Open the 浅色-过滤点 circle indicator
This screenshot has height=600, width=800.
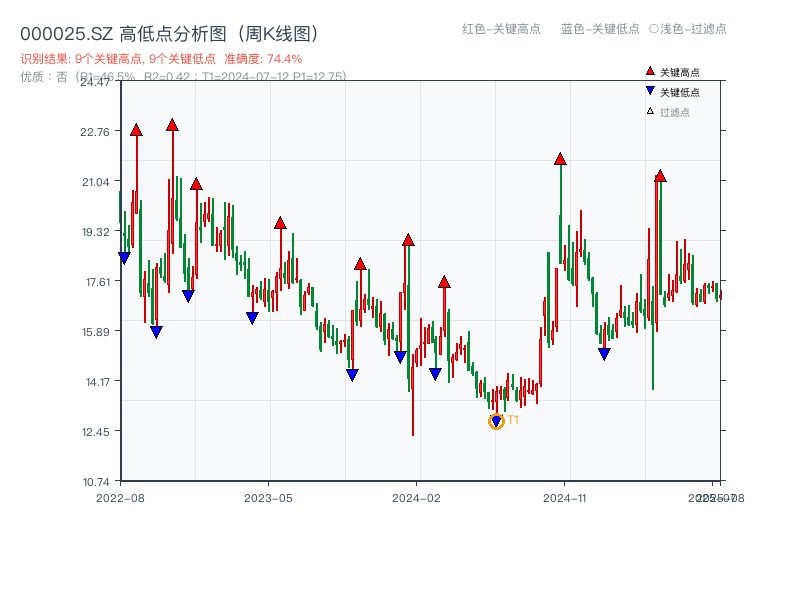tap(686, 30)
